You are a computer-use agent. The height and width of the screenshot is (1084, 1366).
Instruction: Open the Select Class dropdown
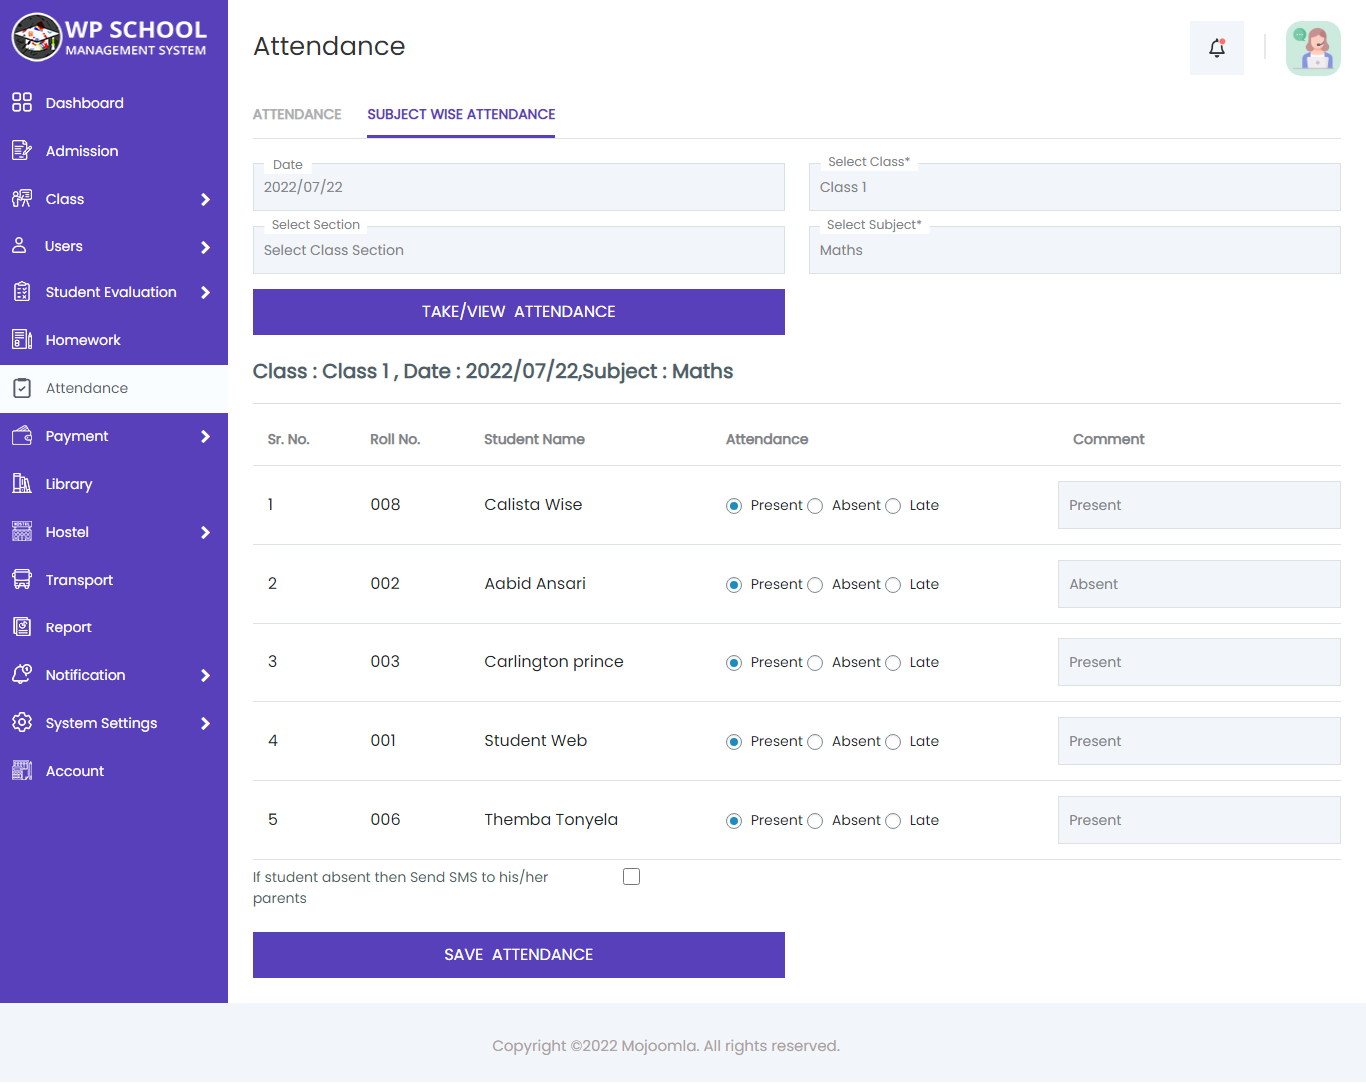pos(1074,187)
